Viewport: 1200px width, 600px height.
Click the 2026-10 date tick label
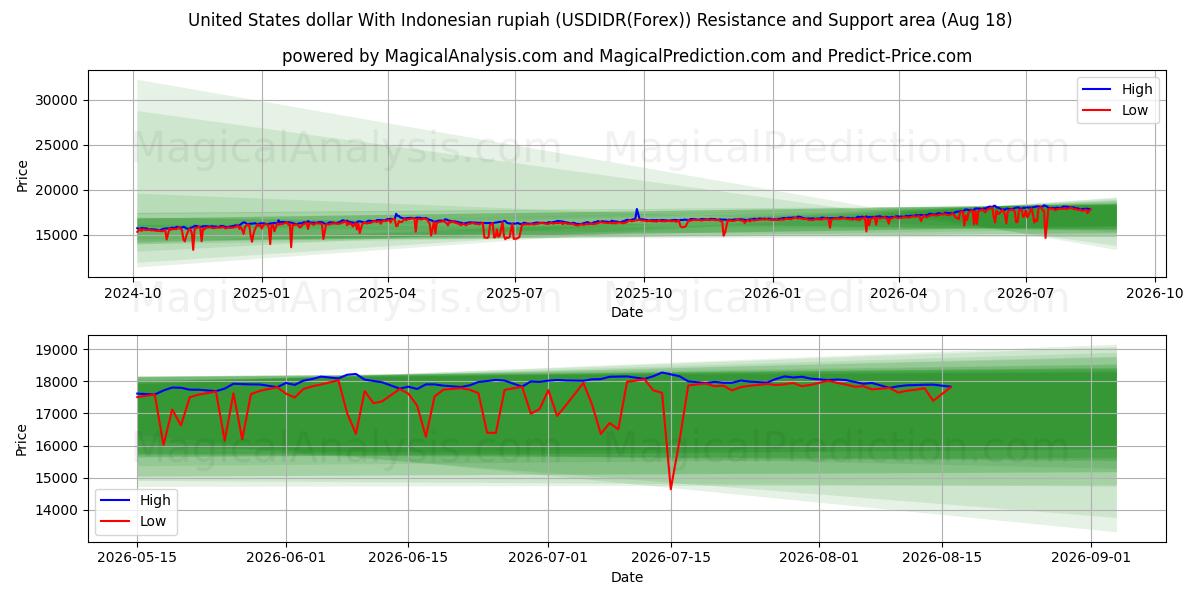point(1154,295)
